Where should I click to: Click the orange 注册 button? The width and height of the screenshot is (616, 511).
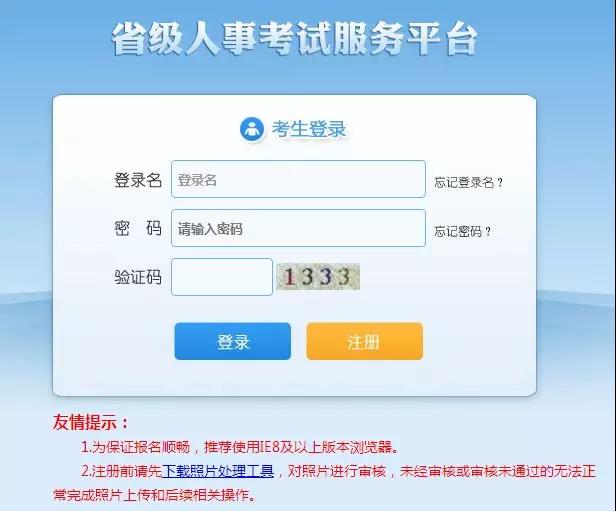365,341
